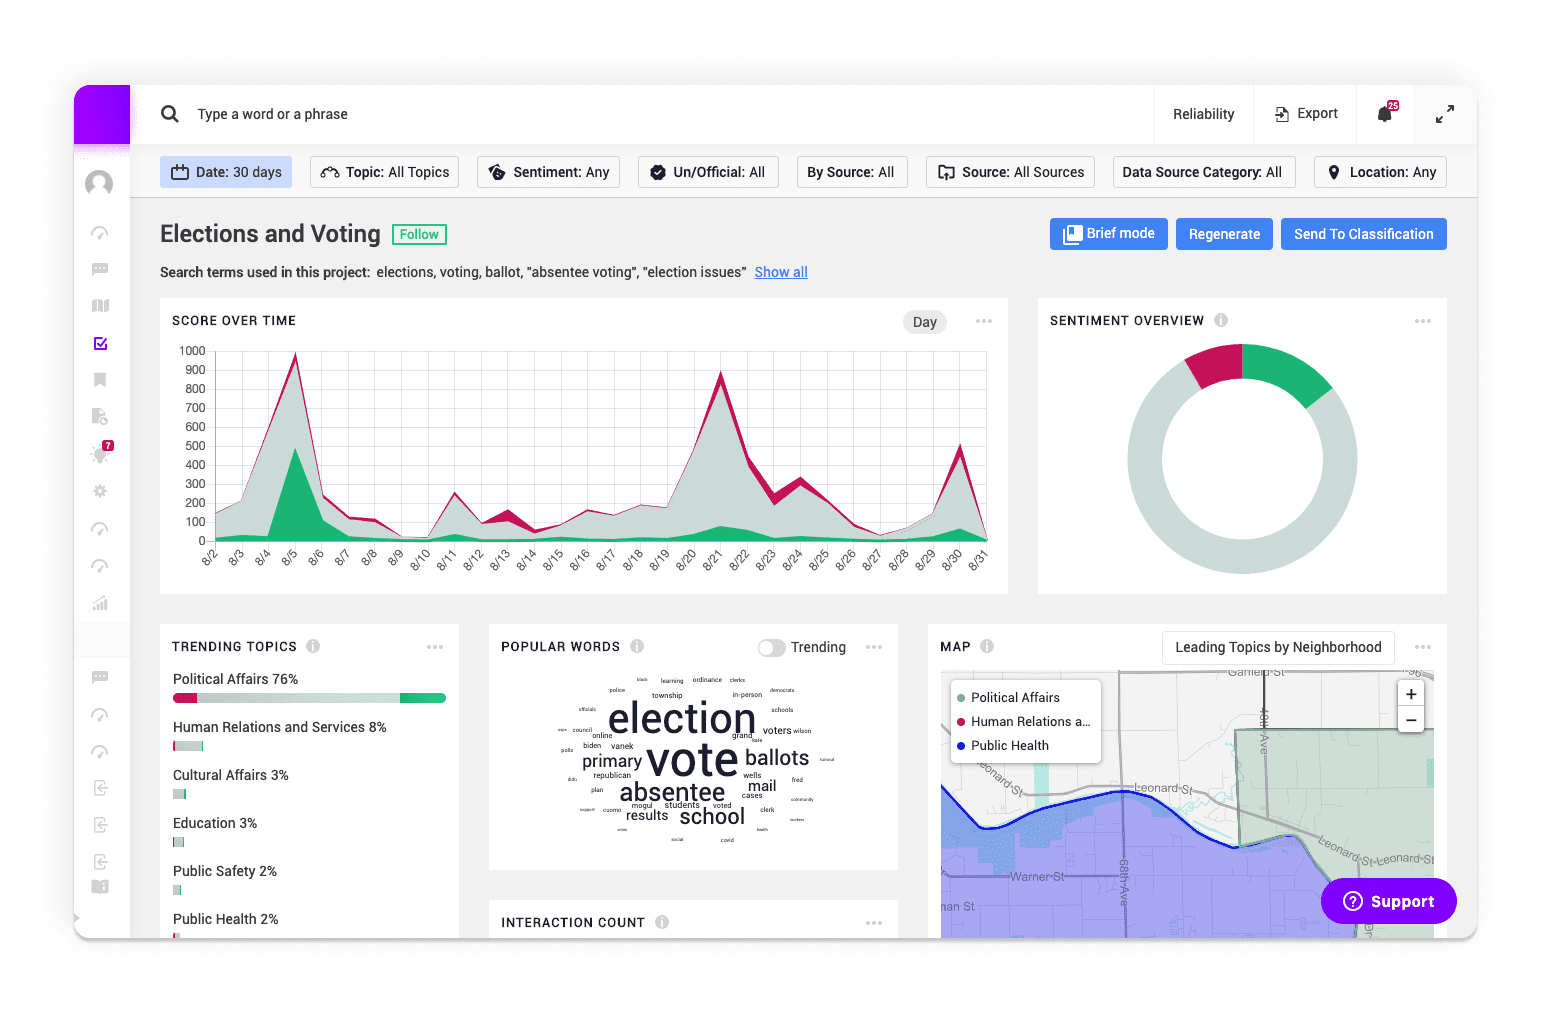
Task: Open Popular Words options menu
Action: pyautogui.click(x=874, y=647)
